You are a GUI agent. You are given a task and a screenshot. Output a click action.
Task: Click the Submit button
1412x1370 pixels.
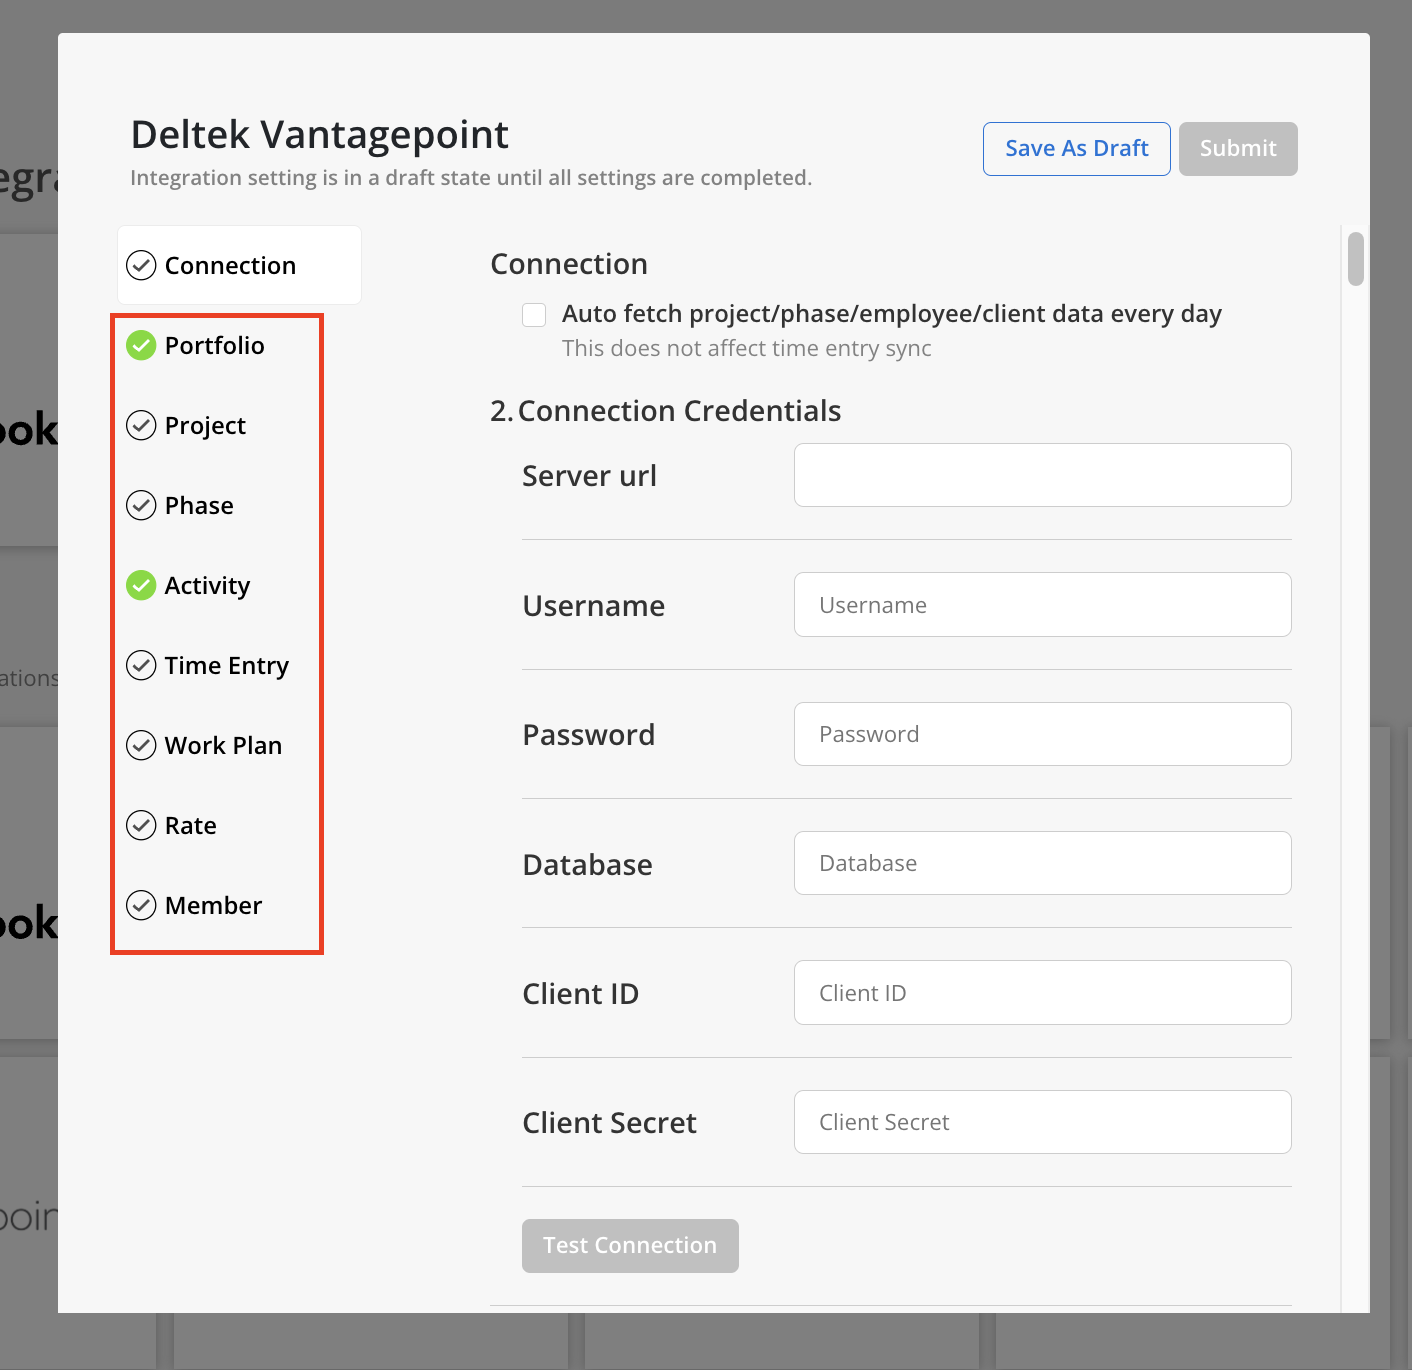[1238, 149]
